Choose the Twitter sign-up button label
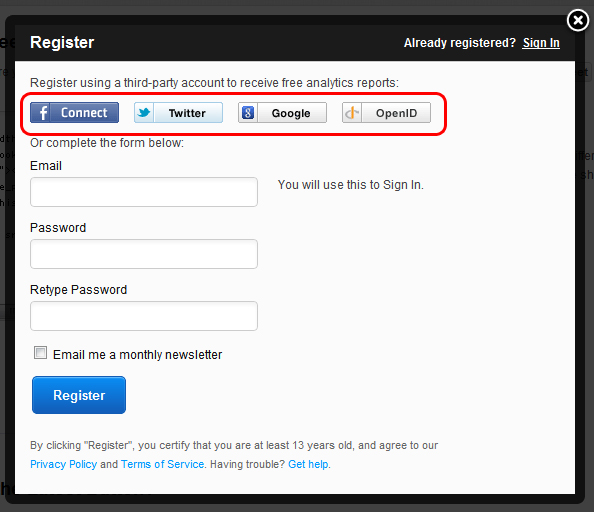The image size is (594, 512). click(187, 113)
